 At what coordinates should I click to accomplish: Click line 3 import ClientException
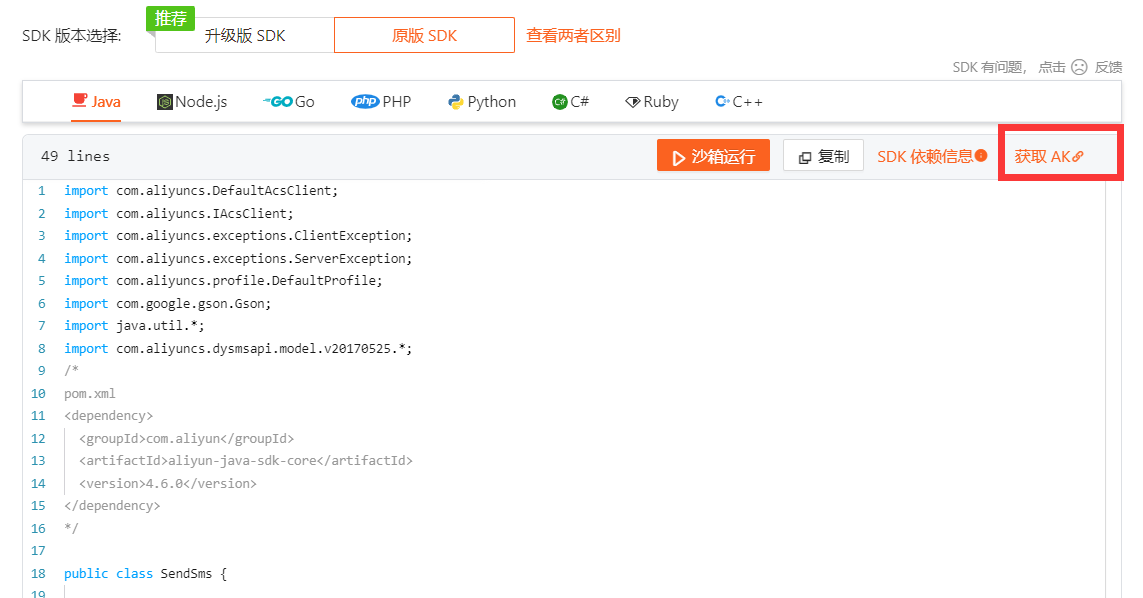click(x=238, y=236)
